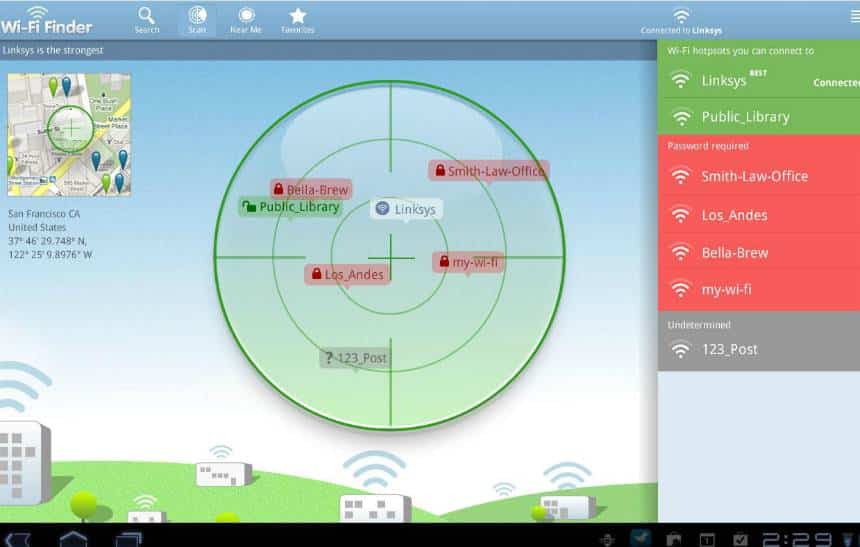This screenshot has width=860, height=547.
Task: Tap the Connected to Linksys indicator
Action: coord(681,21)
